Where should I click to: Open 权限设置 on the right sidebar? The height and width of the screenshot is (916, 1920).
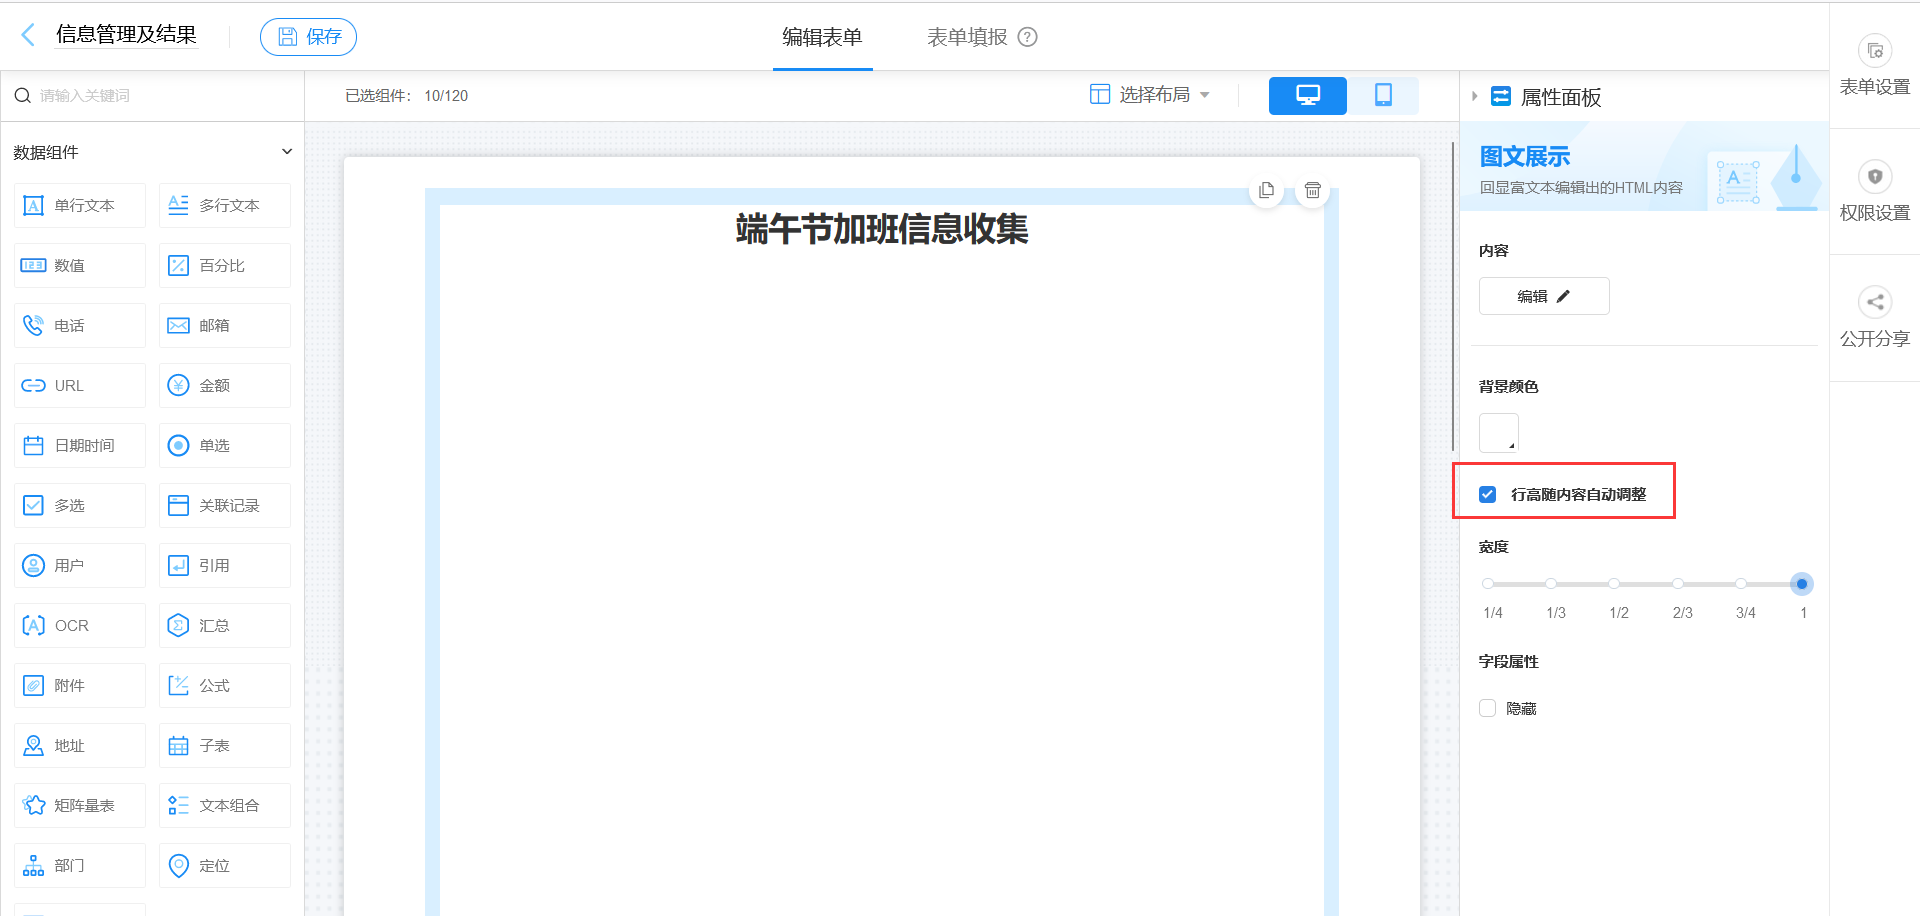[x=1874, y=190]
